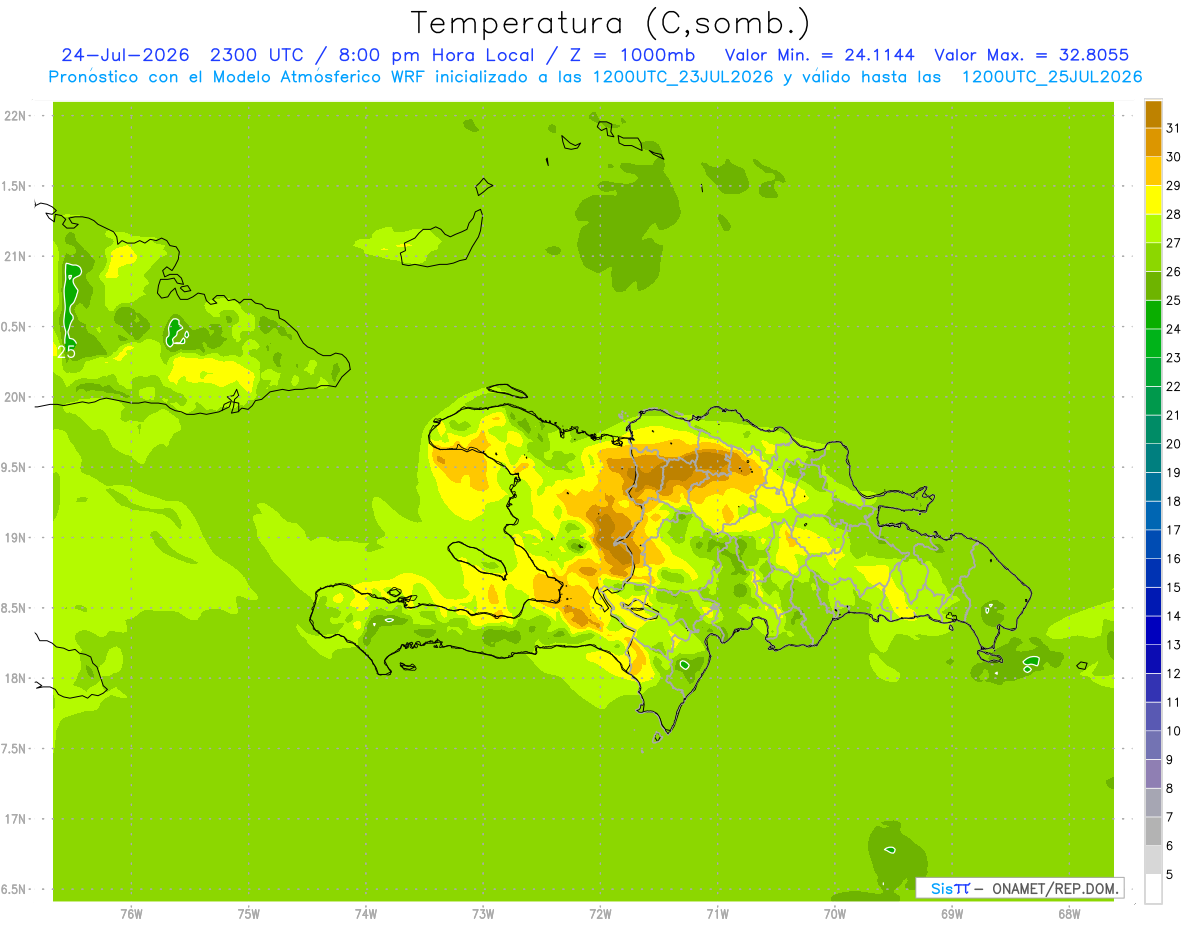This screenshot has height=927, width=1200.
Task: Click the "74W" longitude axis label
Action: click(365, 914)
